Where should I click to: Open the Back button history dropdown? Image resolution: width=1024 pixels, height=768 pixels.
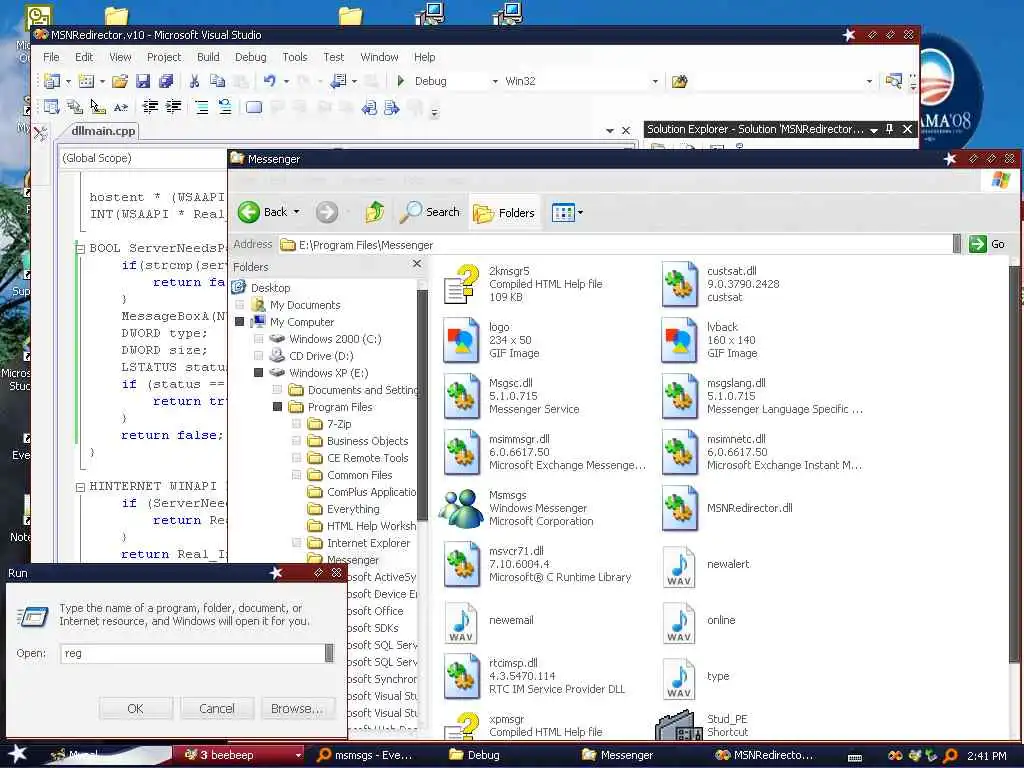(x=296, y=212)
